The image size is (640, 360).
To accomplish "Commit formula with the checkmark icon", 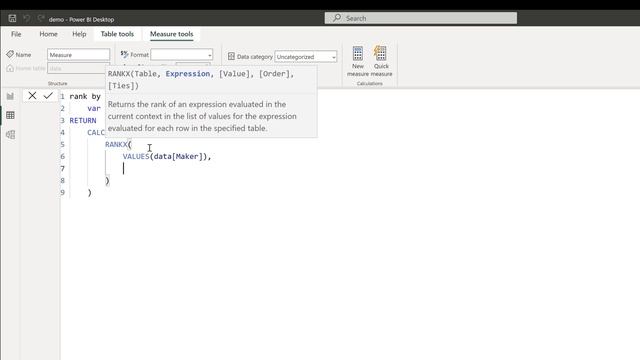I will (x=48, y=96).
